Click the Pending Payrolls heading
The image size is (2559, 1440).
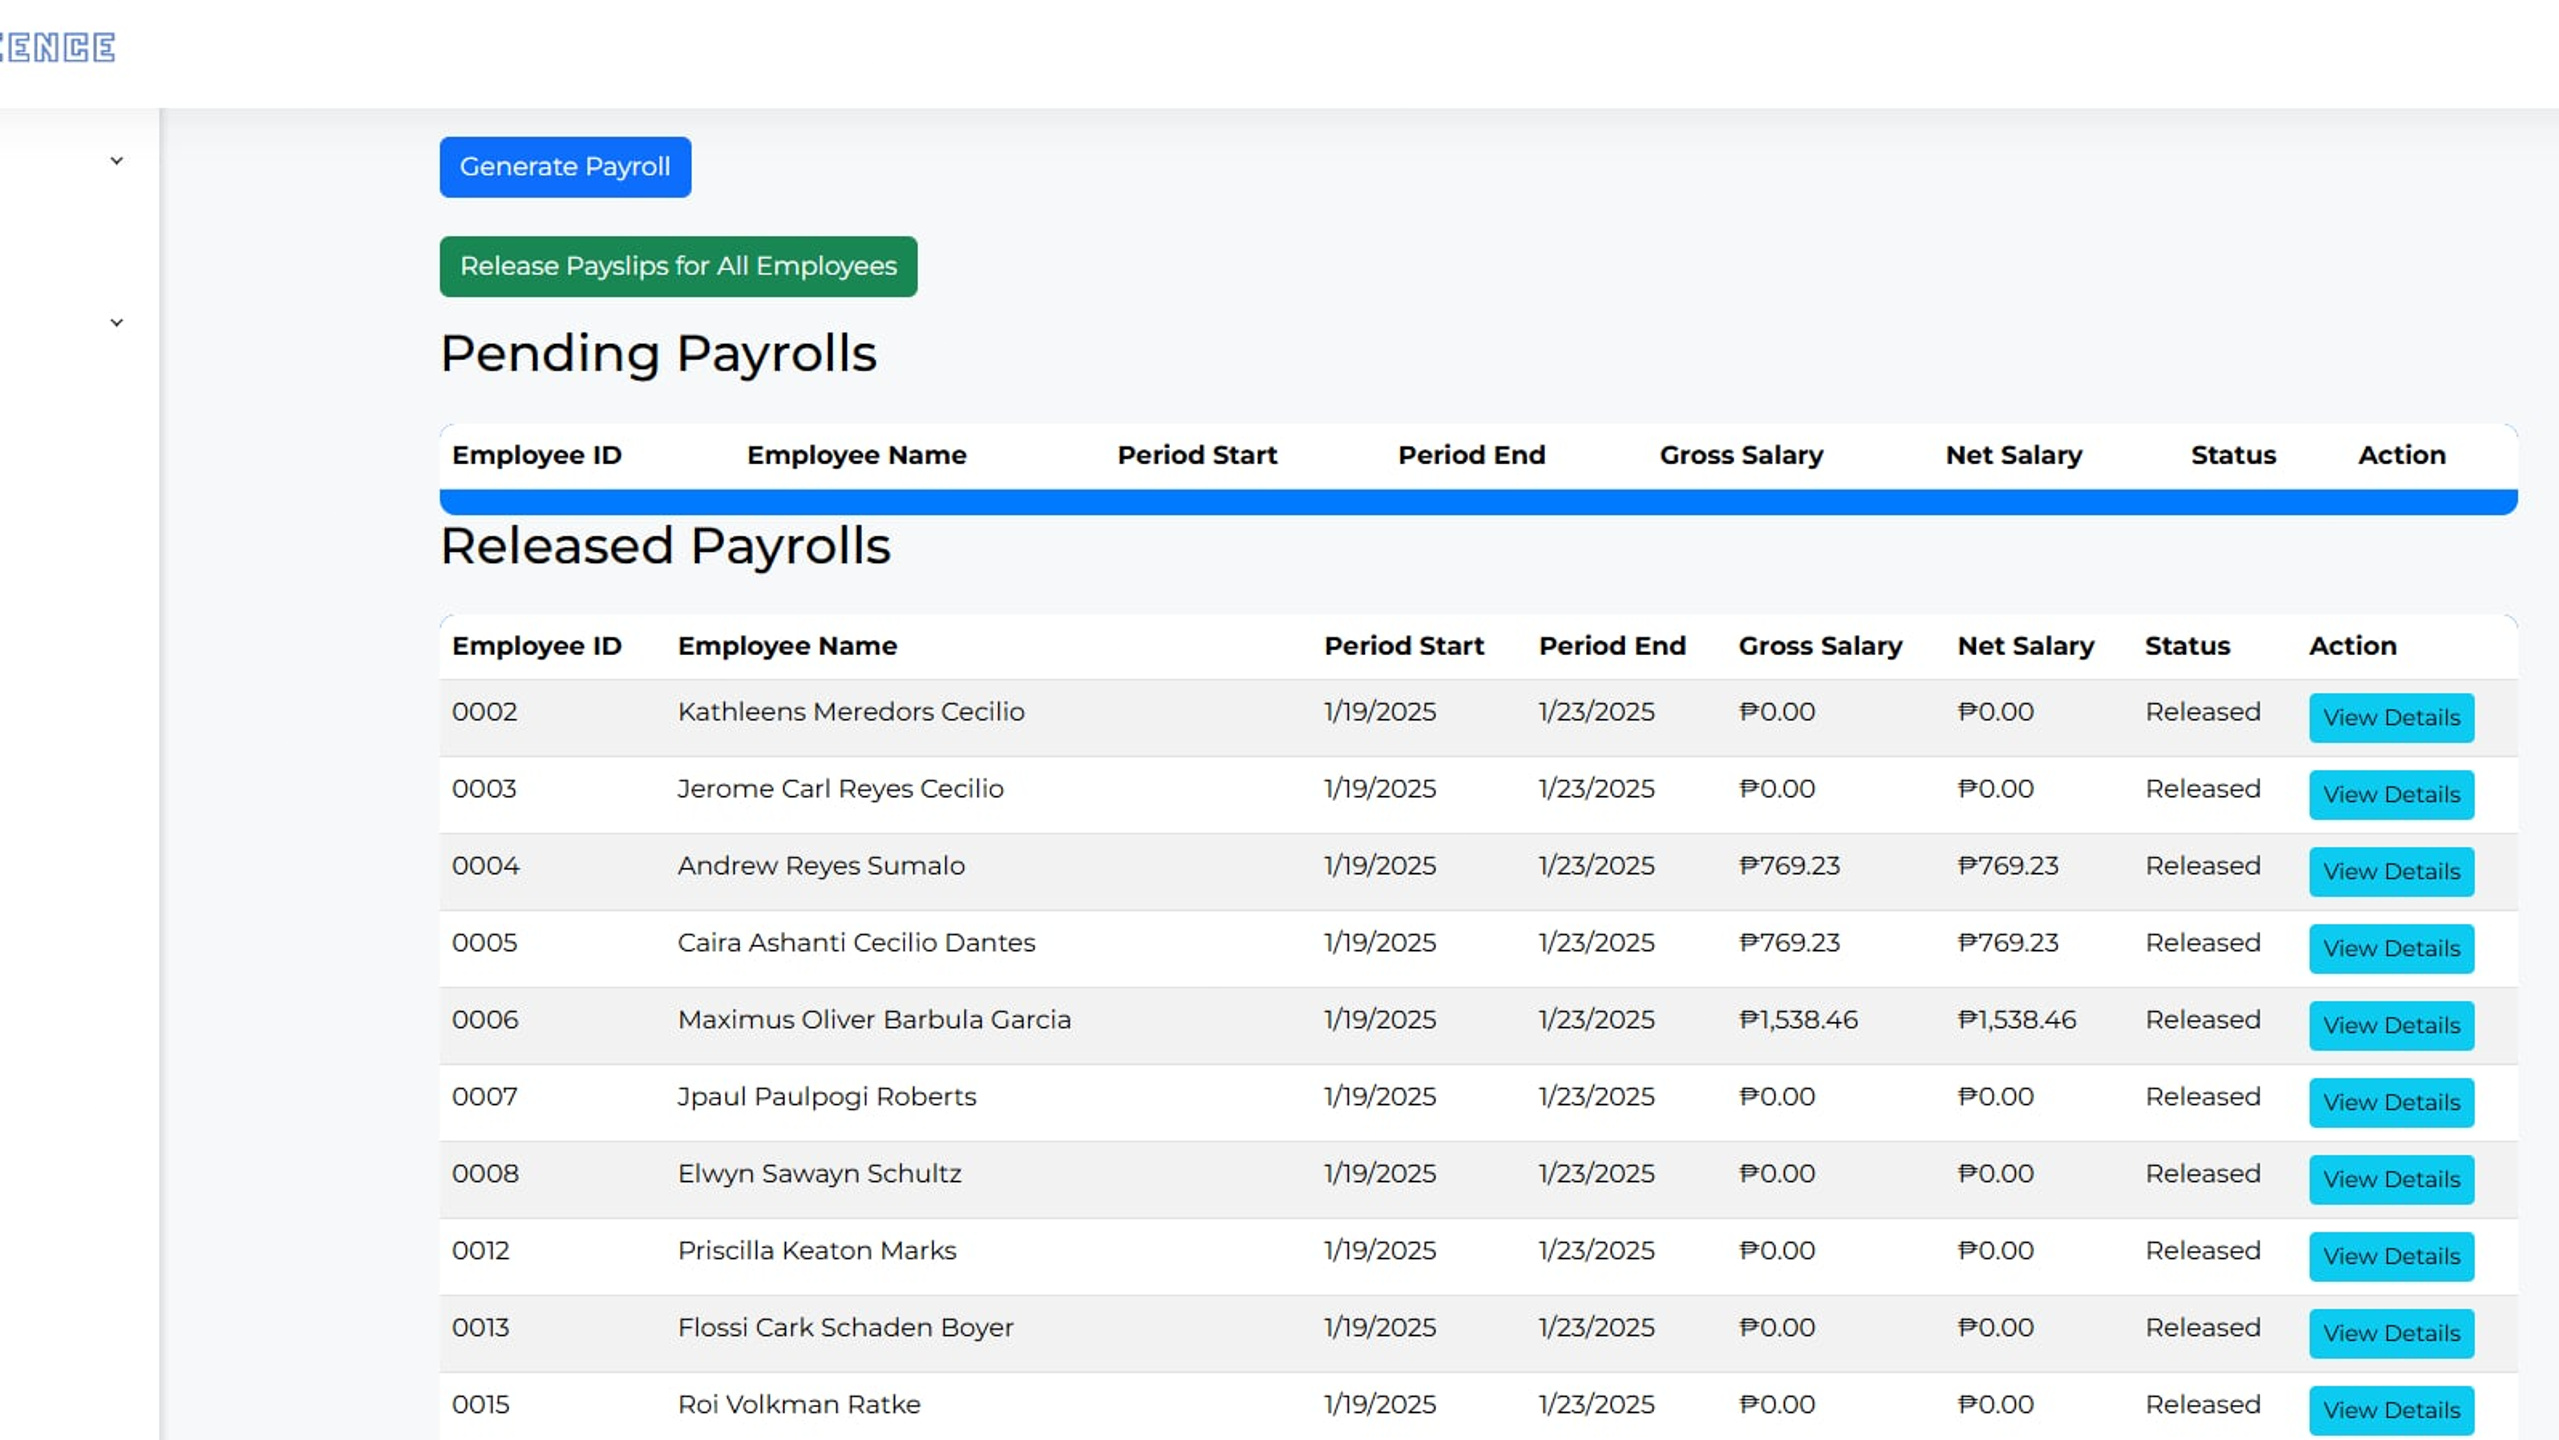(x=658, y=354)
